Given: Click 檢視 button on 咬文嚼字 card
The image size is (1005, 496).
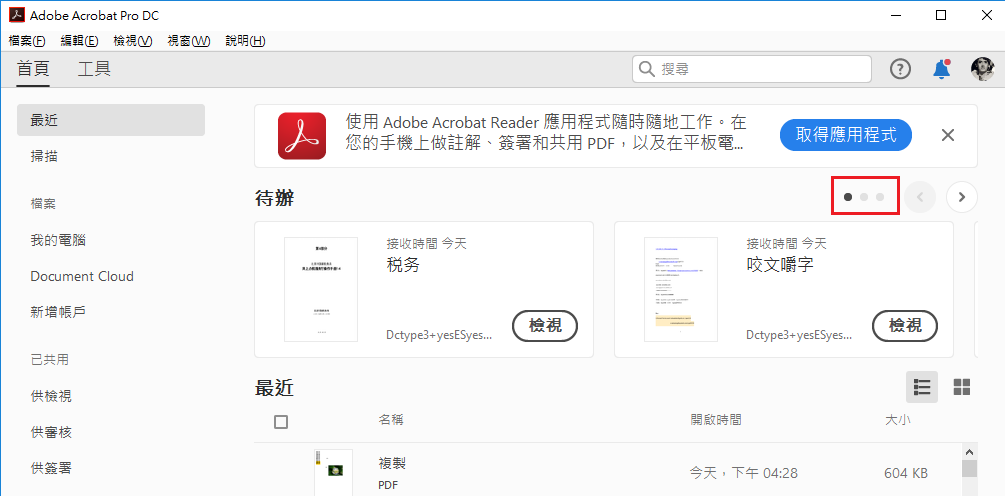Looking at the screenshot, I should (905, 326).
